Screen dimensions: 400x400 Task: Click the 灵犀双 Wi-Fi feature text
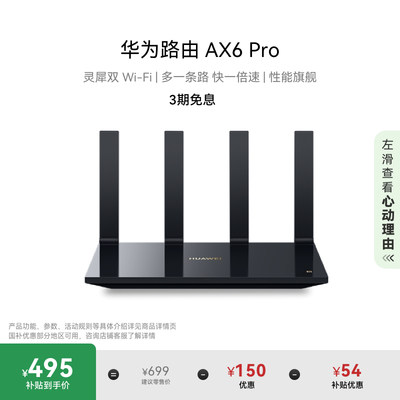coord(118,77)
